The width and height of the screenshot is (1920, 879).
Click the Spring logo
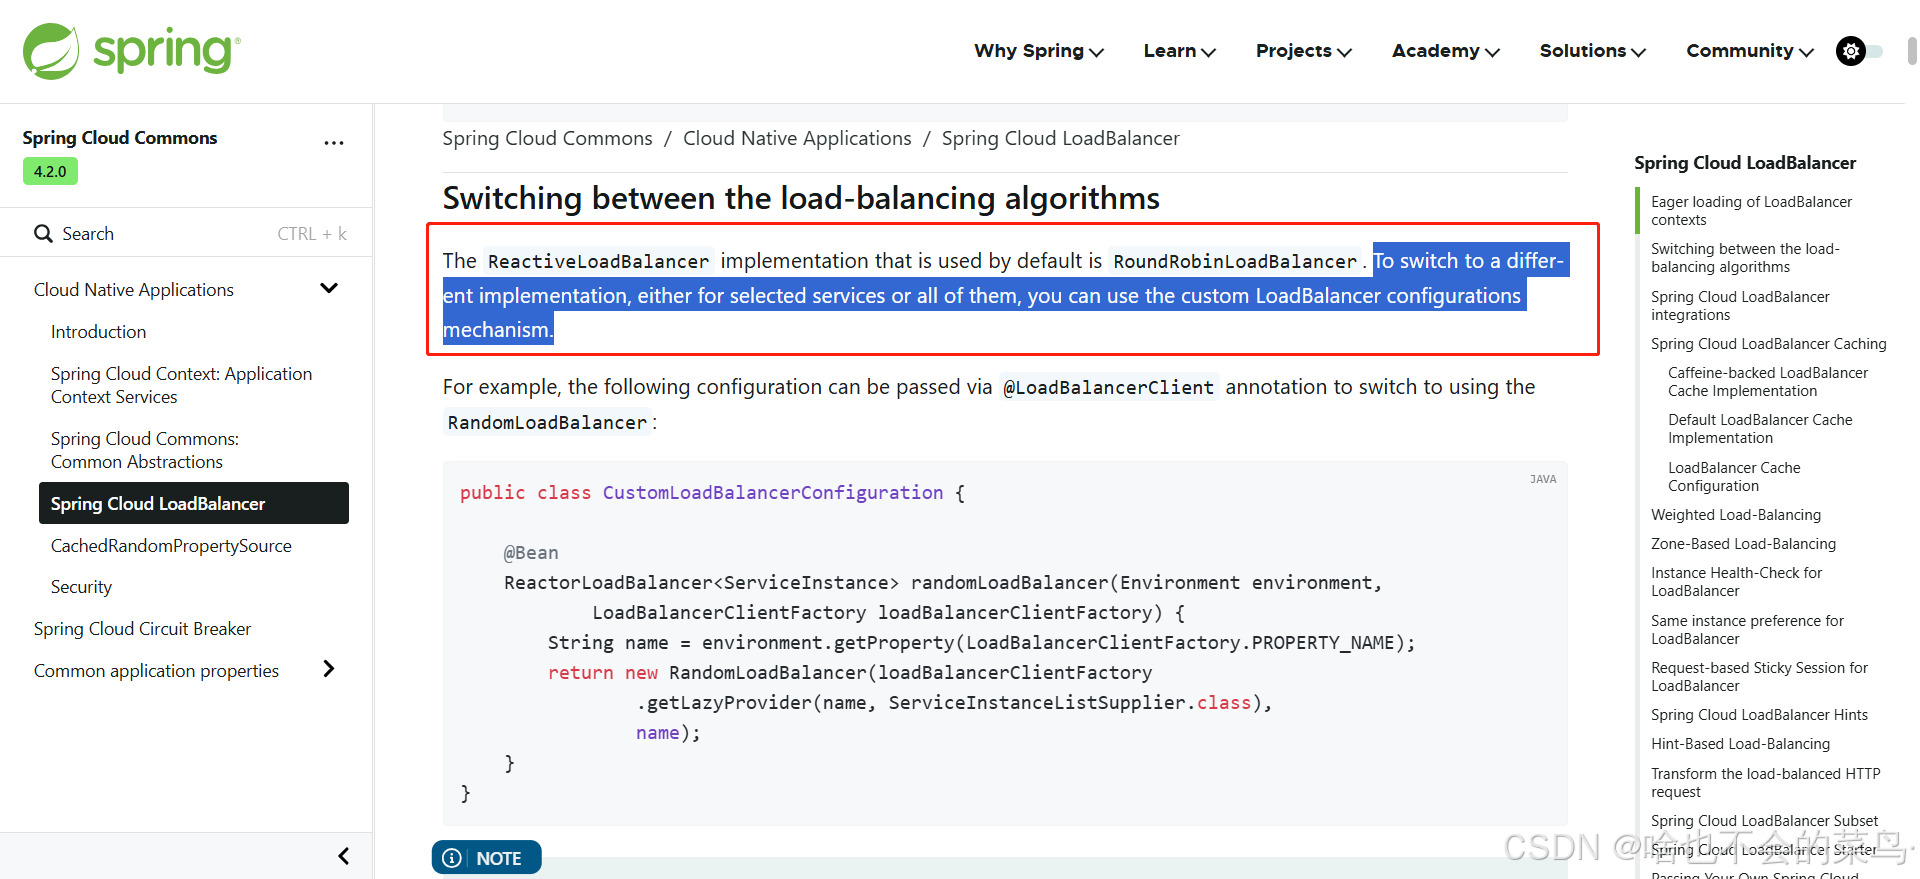131,51
